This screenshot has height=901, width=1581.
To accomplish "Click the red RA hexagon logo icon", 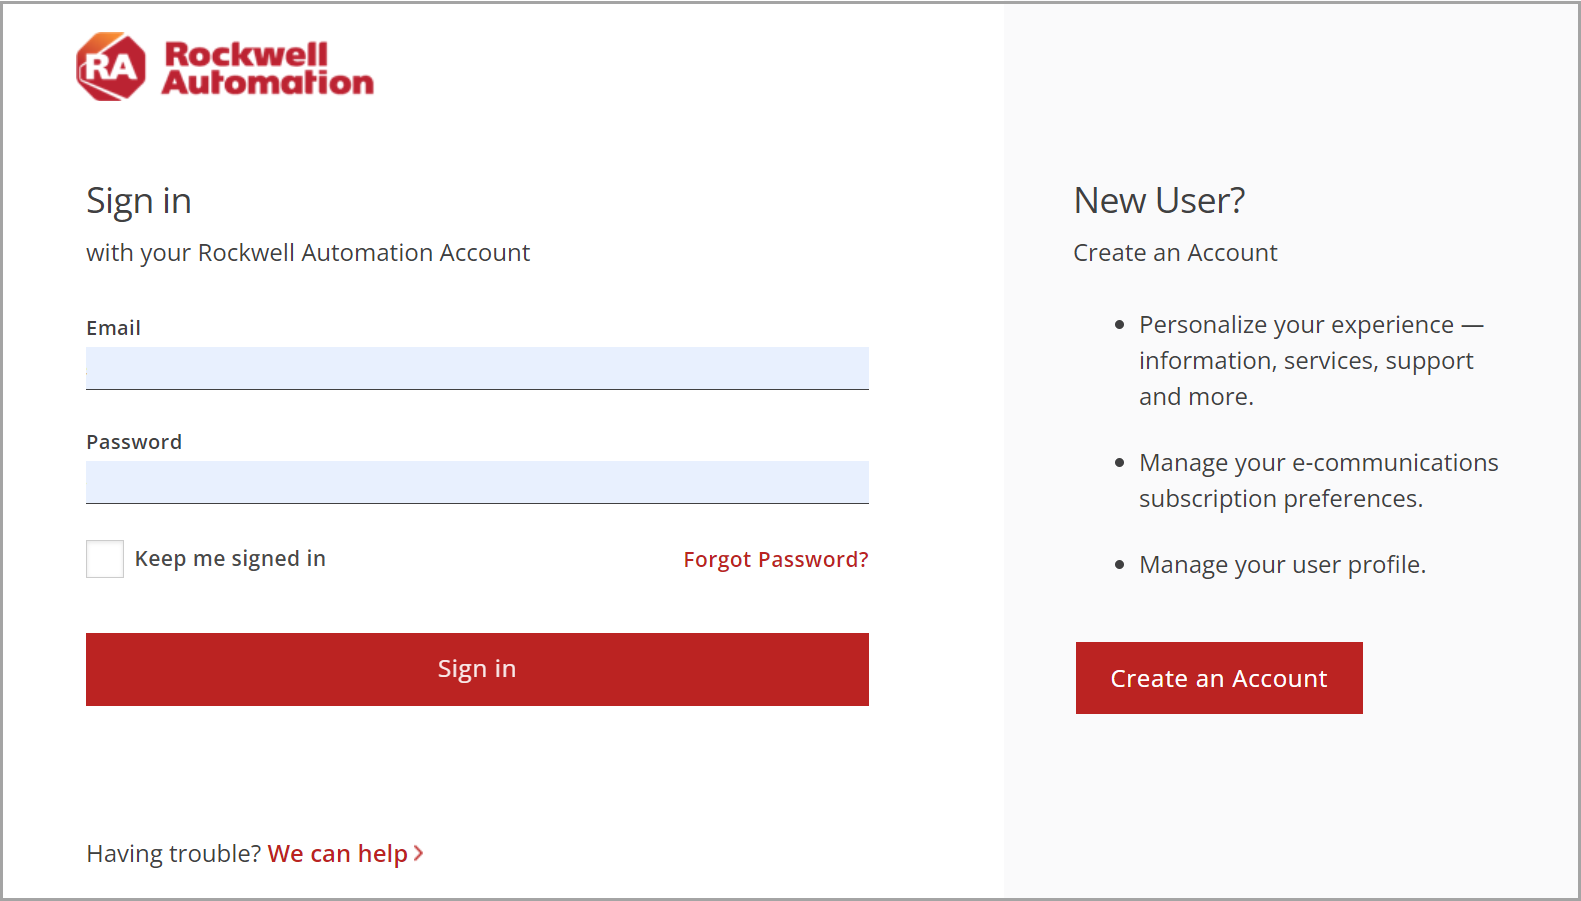I will [x=111, y=67].
